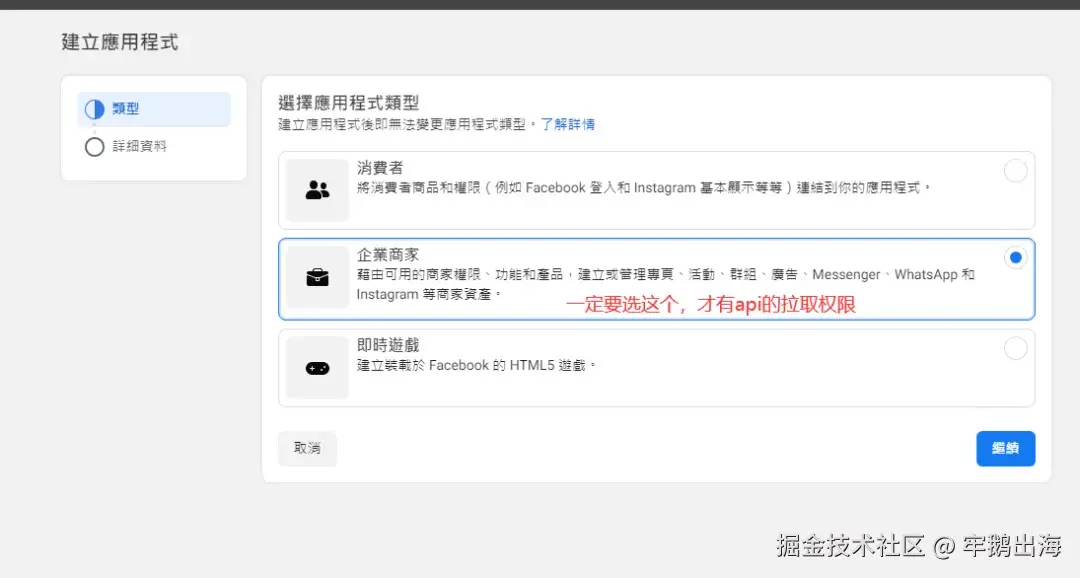The image size is (1080, 578).
Task: Click the 即時遊戲 HTML5 description text
Action: click(476, 365)
